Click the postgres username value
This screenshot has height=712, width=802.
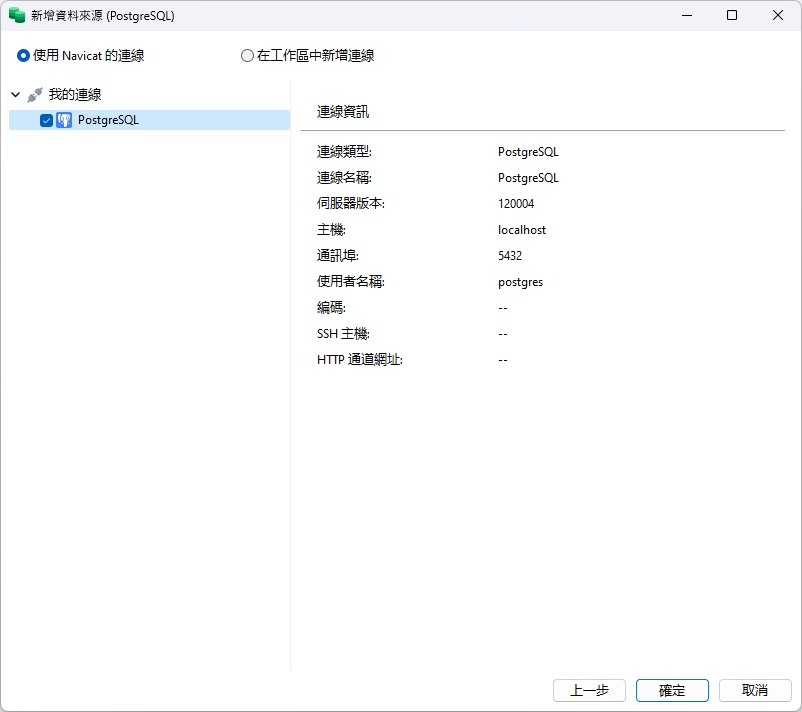pos(520,281)
